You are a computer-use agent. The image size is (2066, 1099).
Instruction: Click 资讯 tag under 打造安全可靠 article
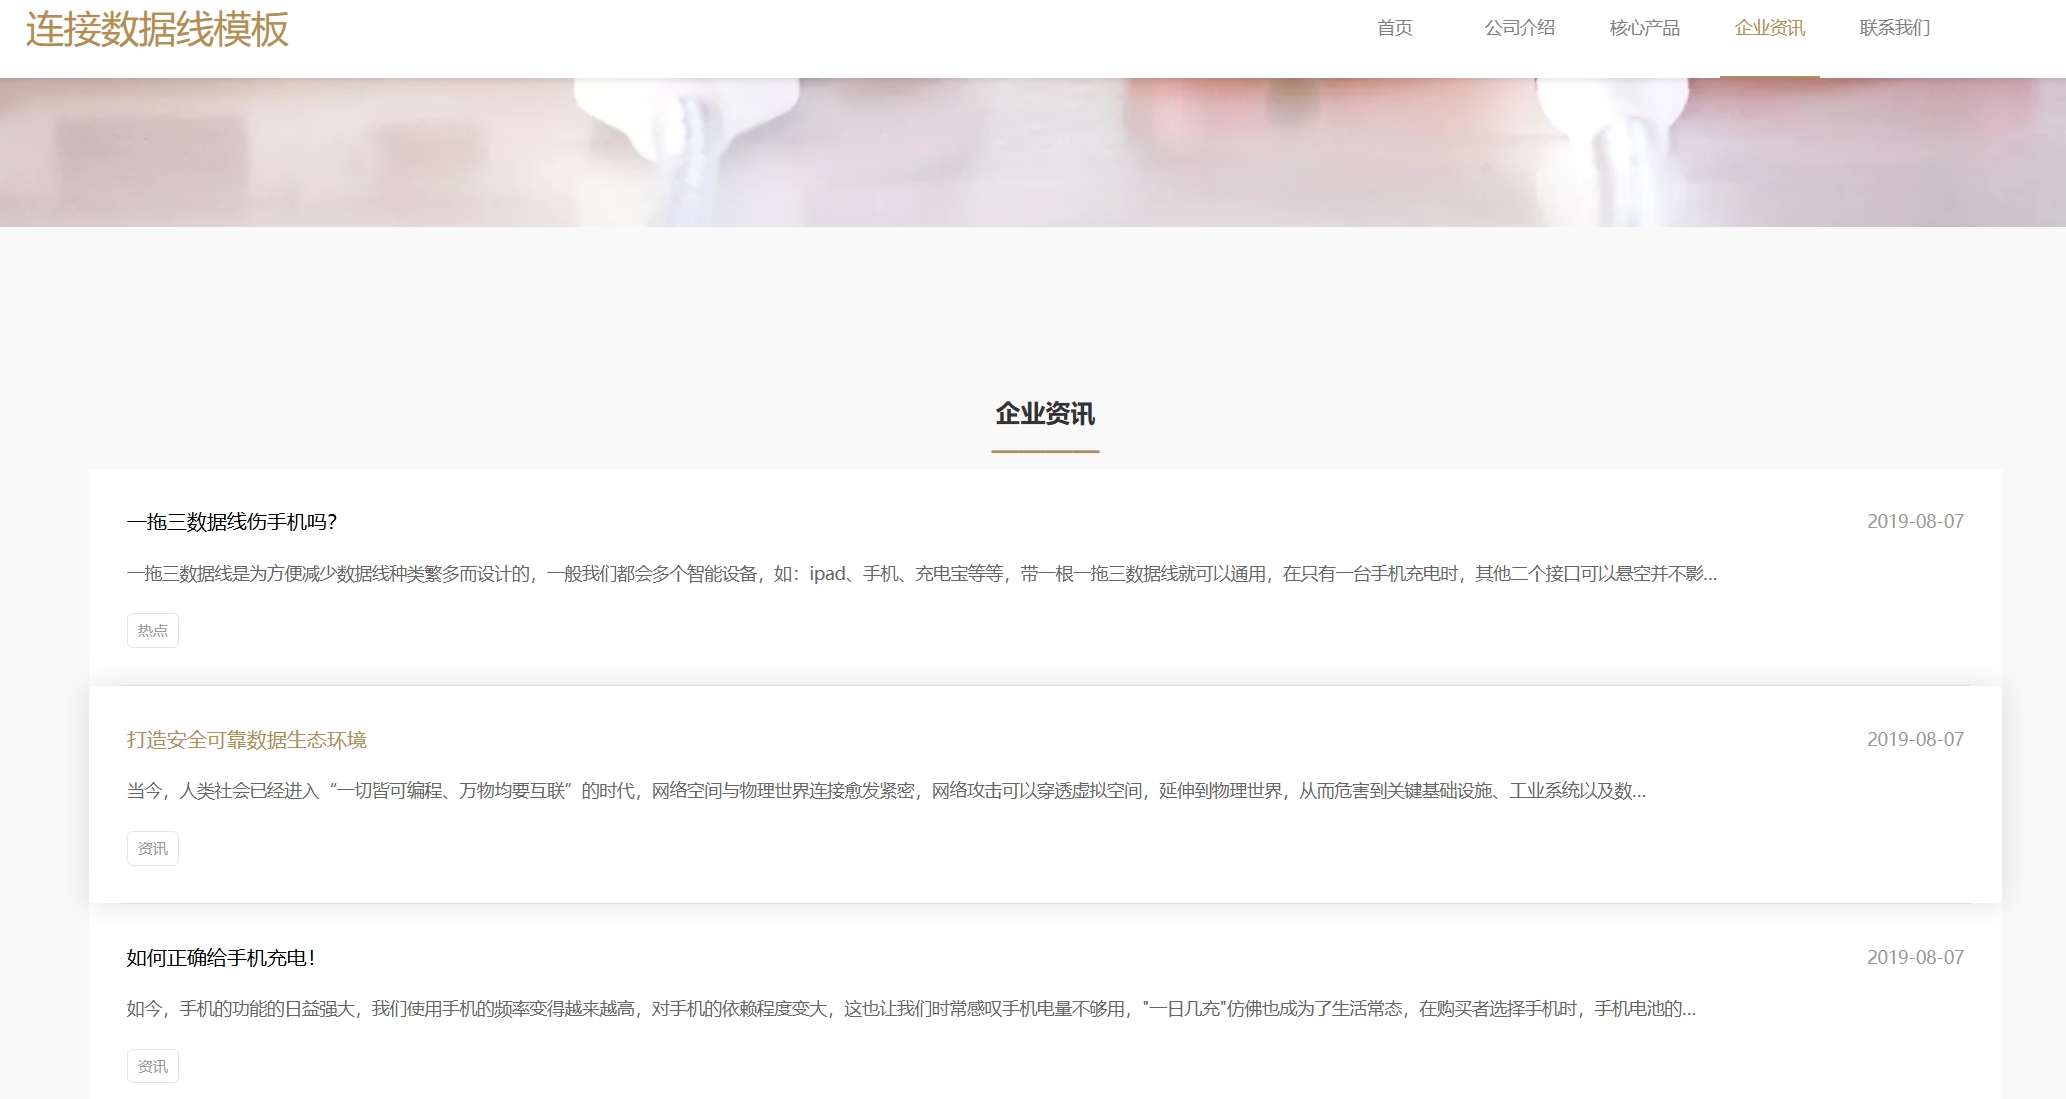click(x=152, y=849)
